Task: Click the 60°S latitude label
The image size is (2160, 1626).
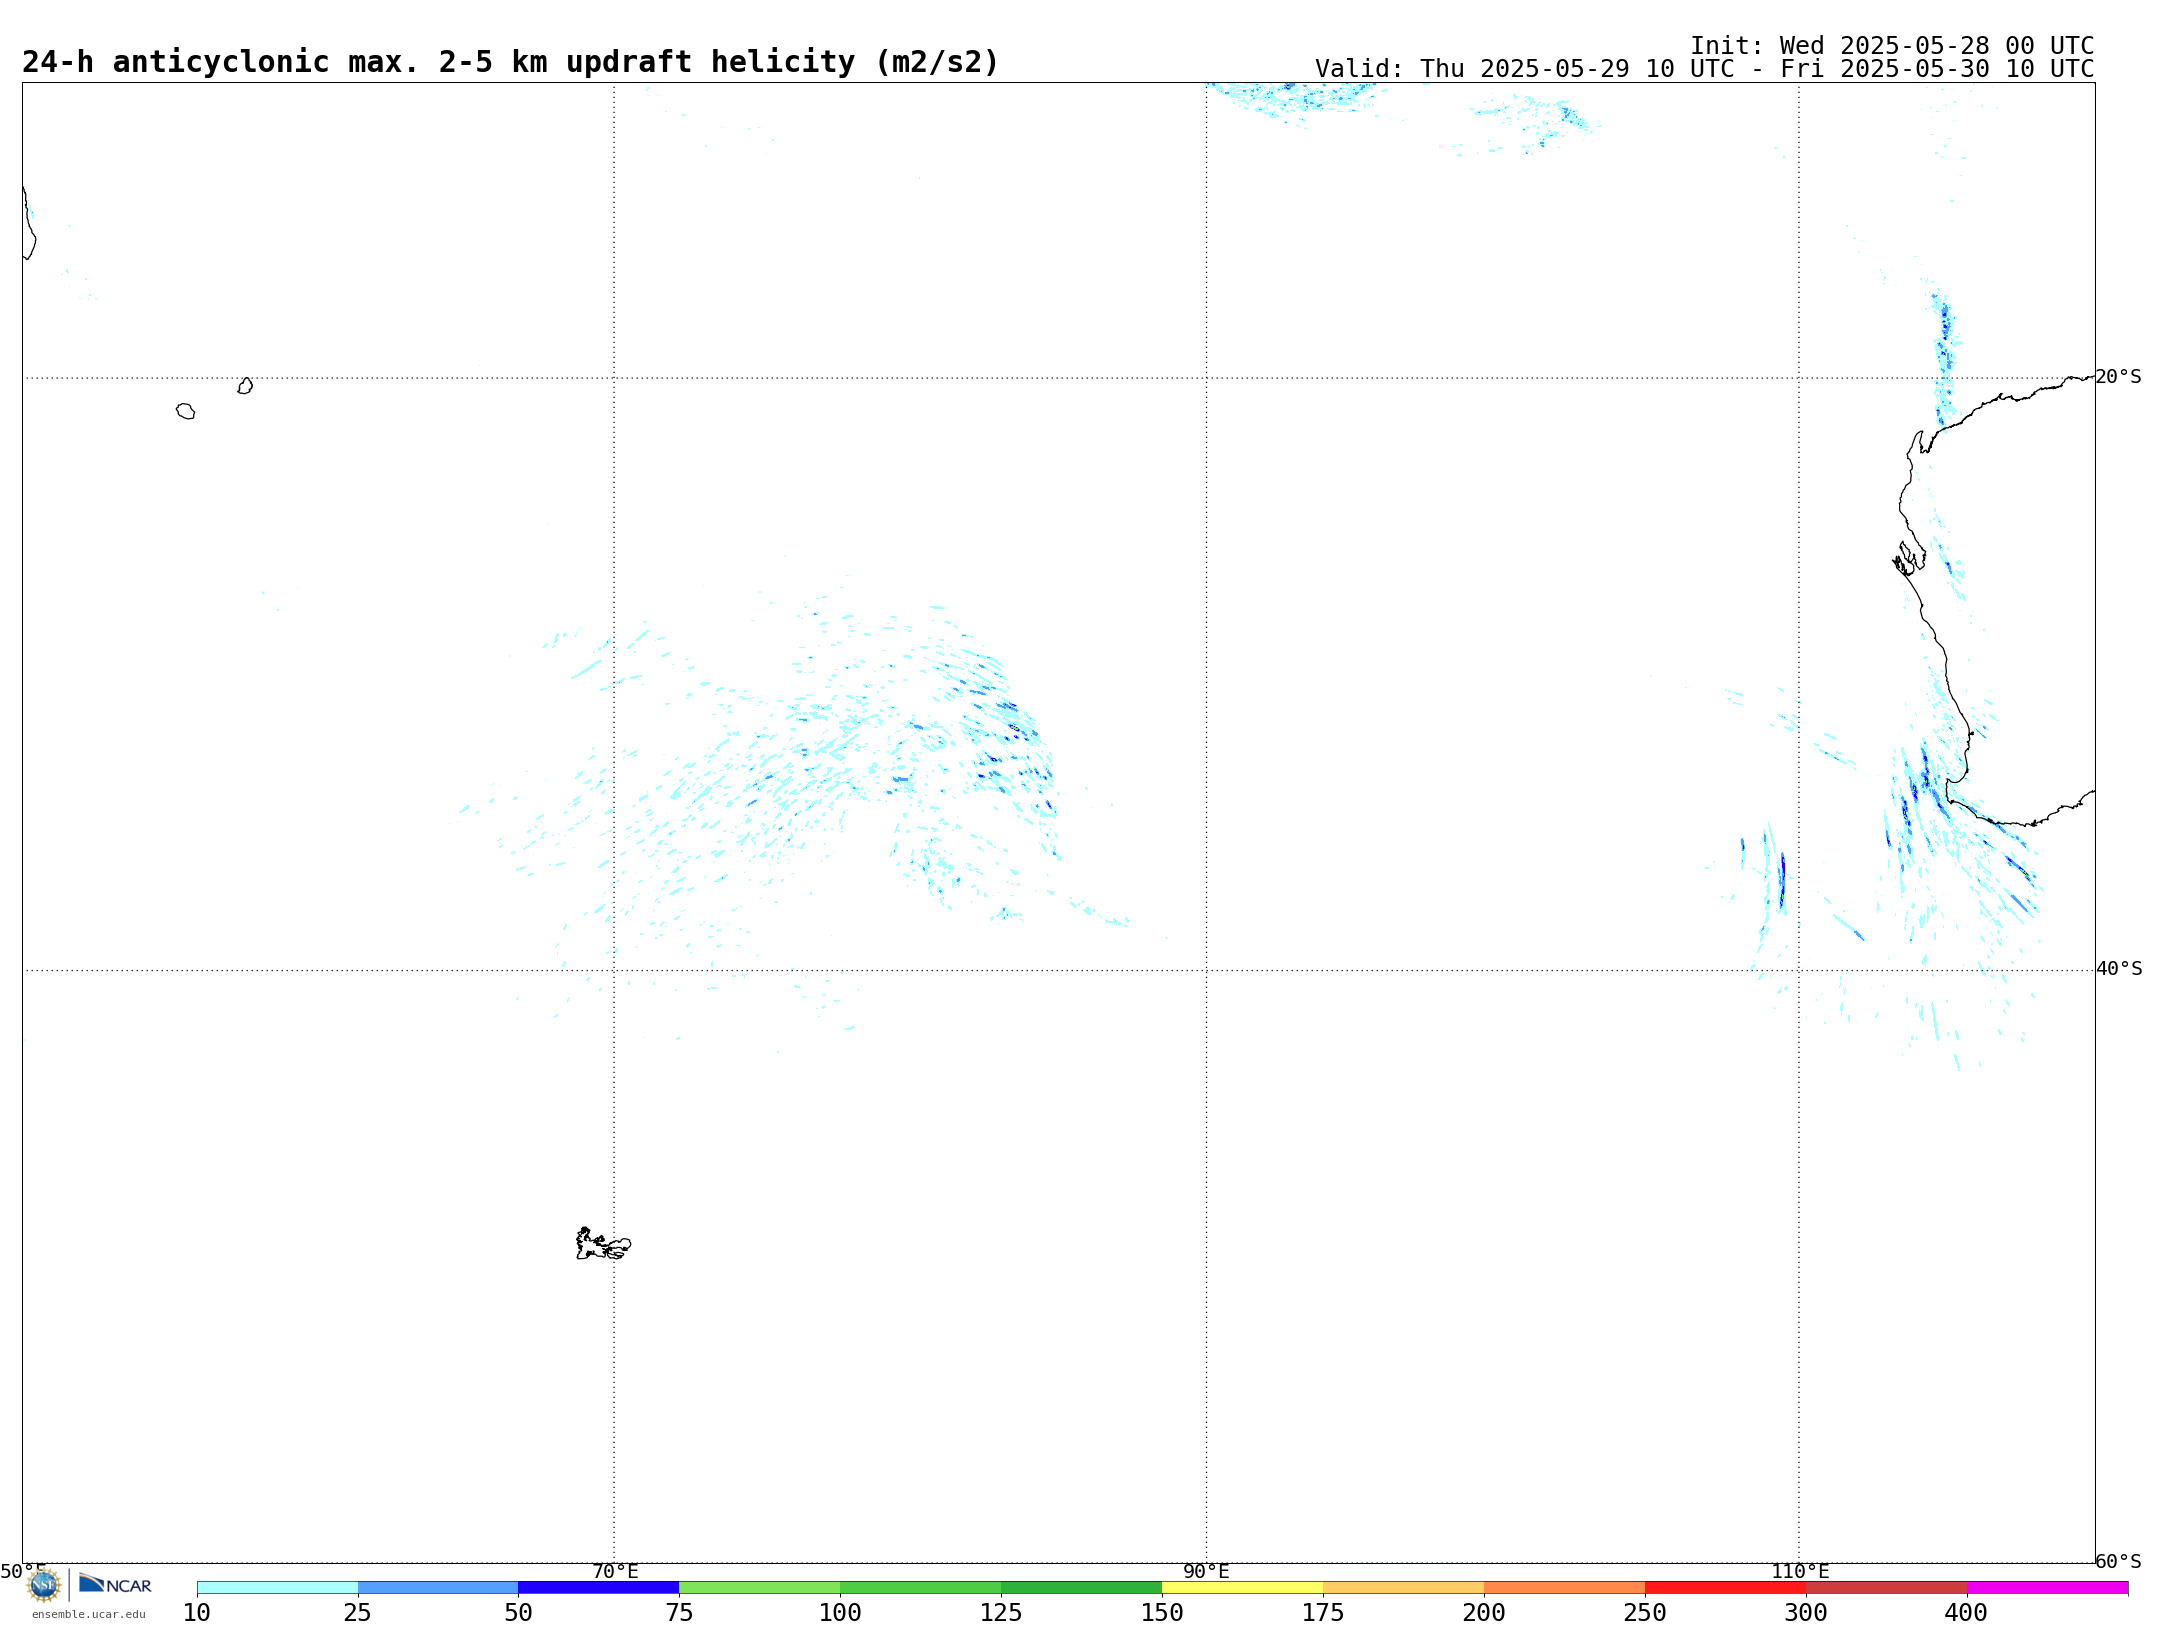Action: pos(2119,1561)
